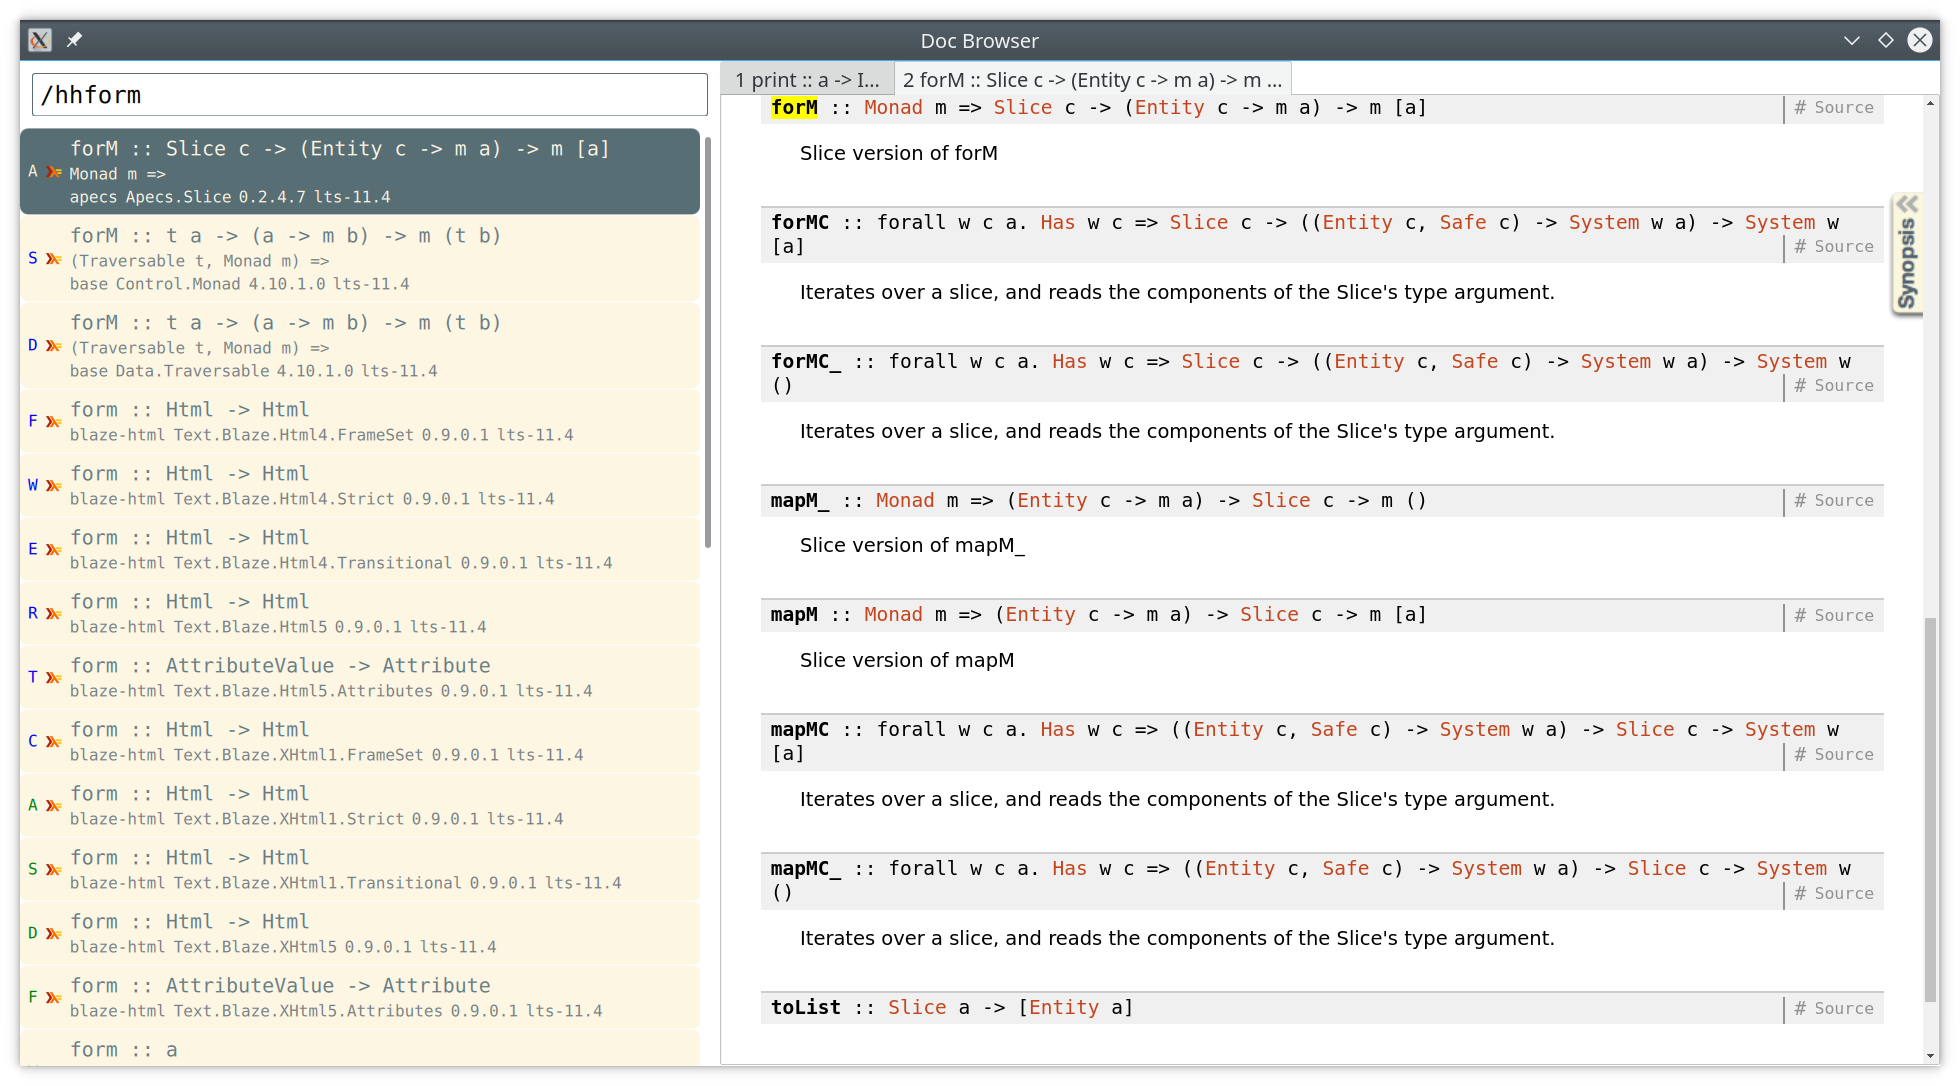1960x1086 pixels.
Task: Select base Control.Monad forM result
Action: click(360, 258)
